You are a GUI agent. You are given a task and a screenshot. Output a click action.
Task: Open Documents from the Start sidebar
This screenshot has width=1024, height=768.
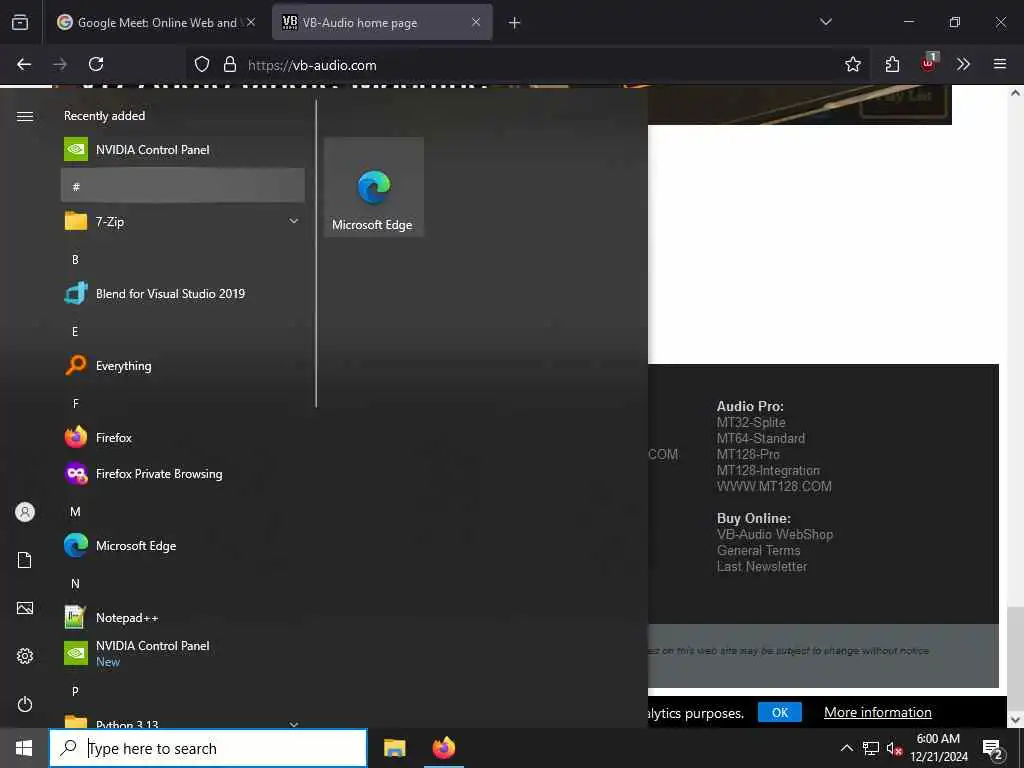point(25,560)
